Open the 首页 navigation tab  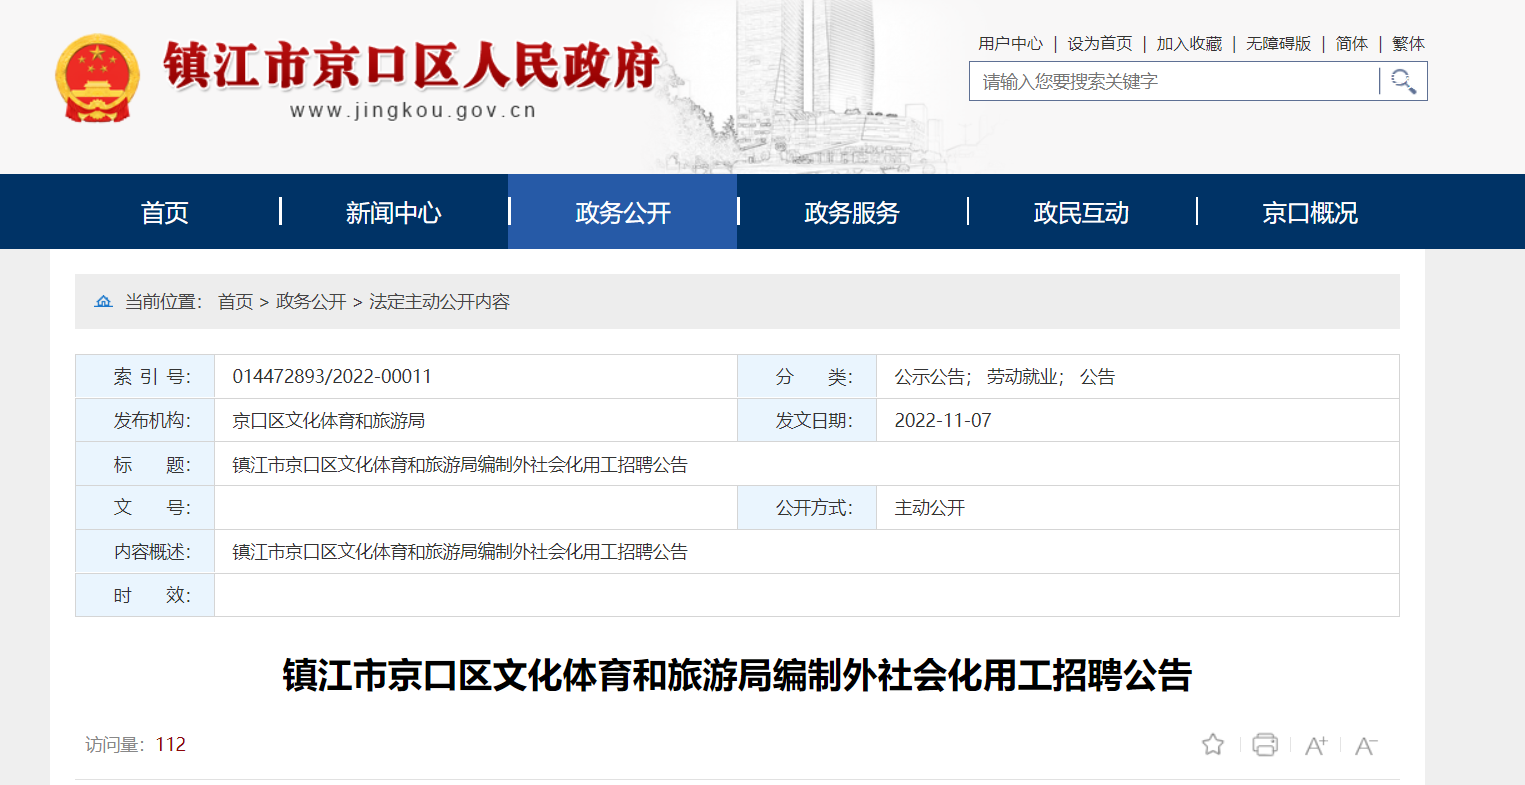tap(165, 213)
